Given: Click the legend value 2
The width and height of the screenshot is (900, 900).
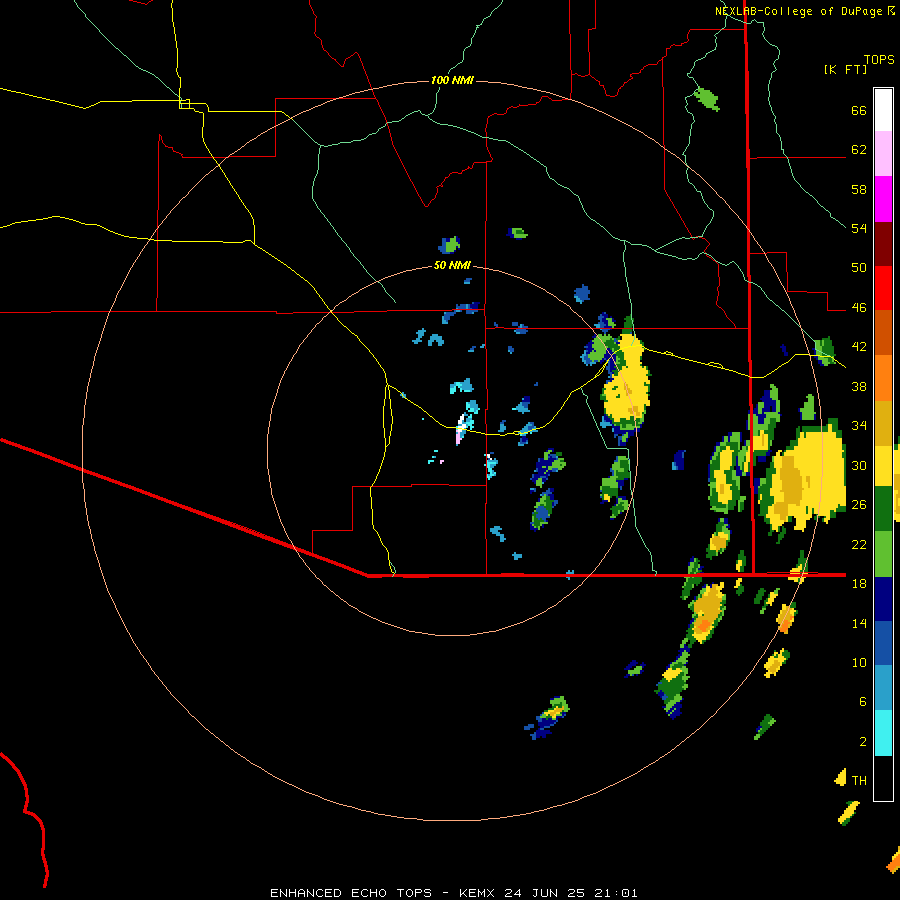Looking at the screenshot, I should tap(863, 741).
